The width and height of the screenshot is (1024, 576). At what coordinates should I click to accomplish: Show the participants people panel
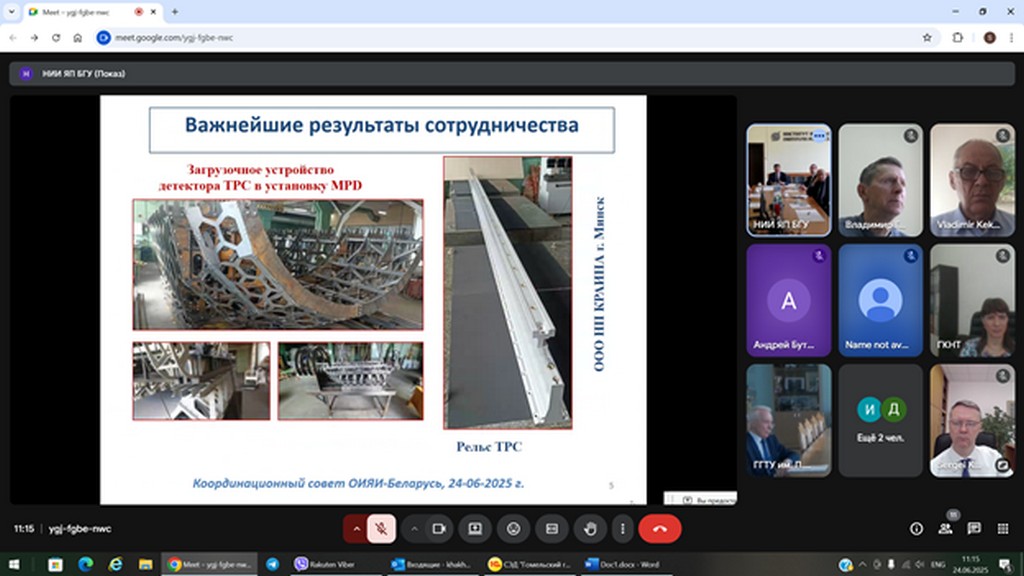click(945, 528)
